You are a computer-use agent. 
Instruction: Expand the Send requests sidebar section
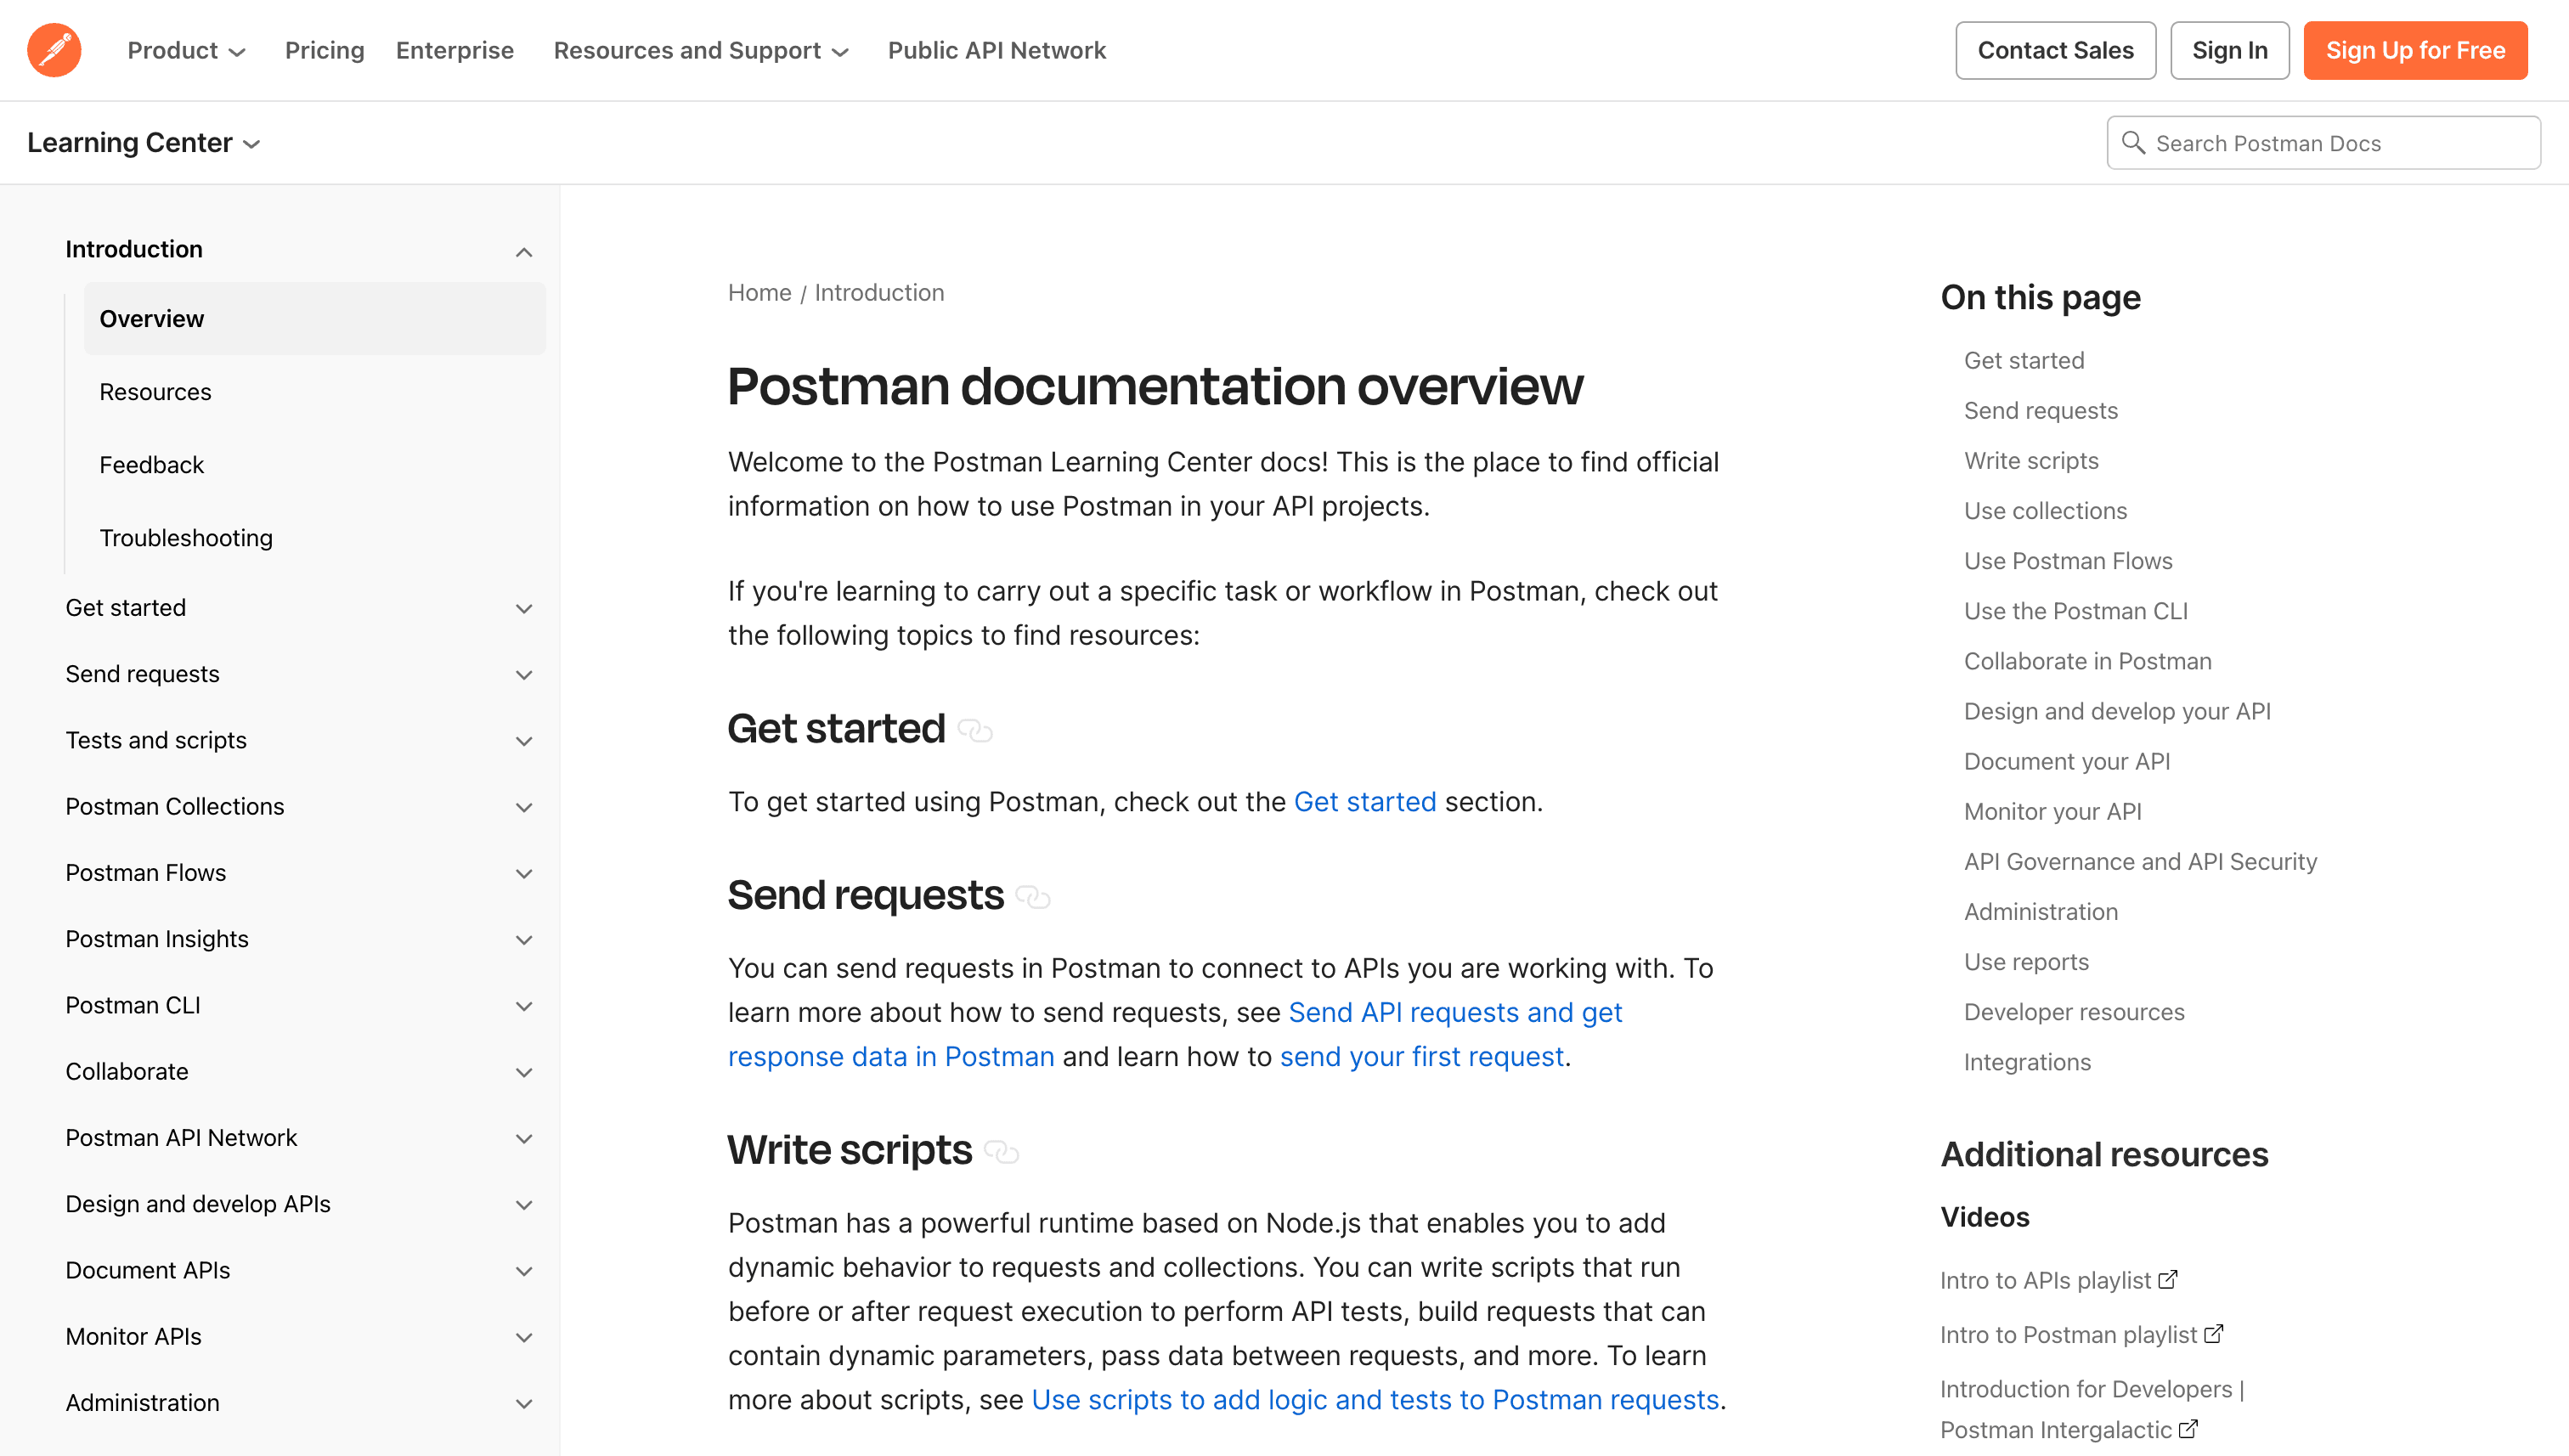(x=524, y=674)
